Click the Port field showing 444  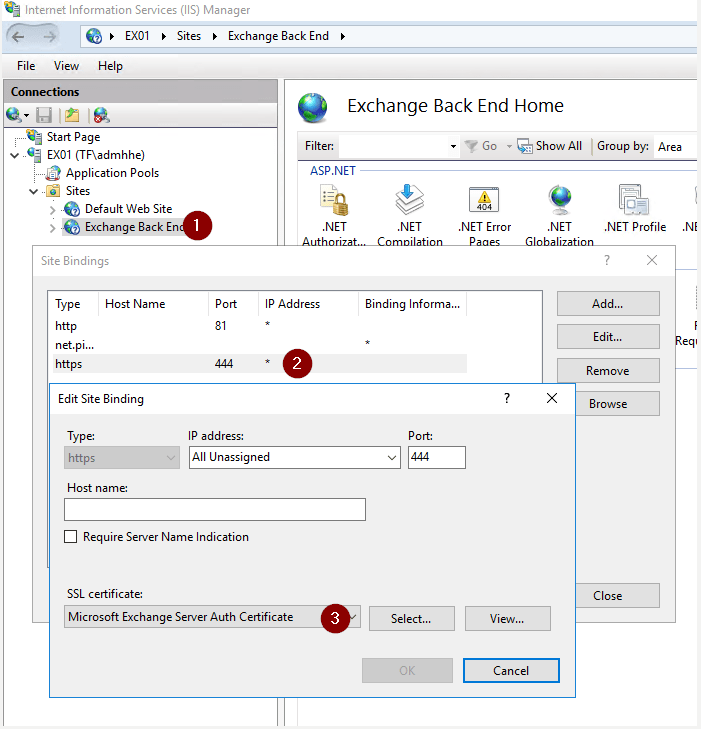[x=436, y=457]
